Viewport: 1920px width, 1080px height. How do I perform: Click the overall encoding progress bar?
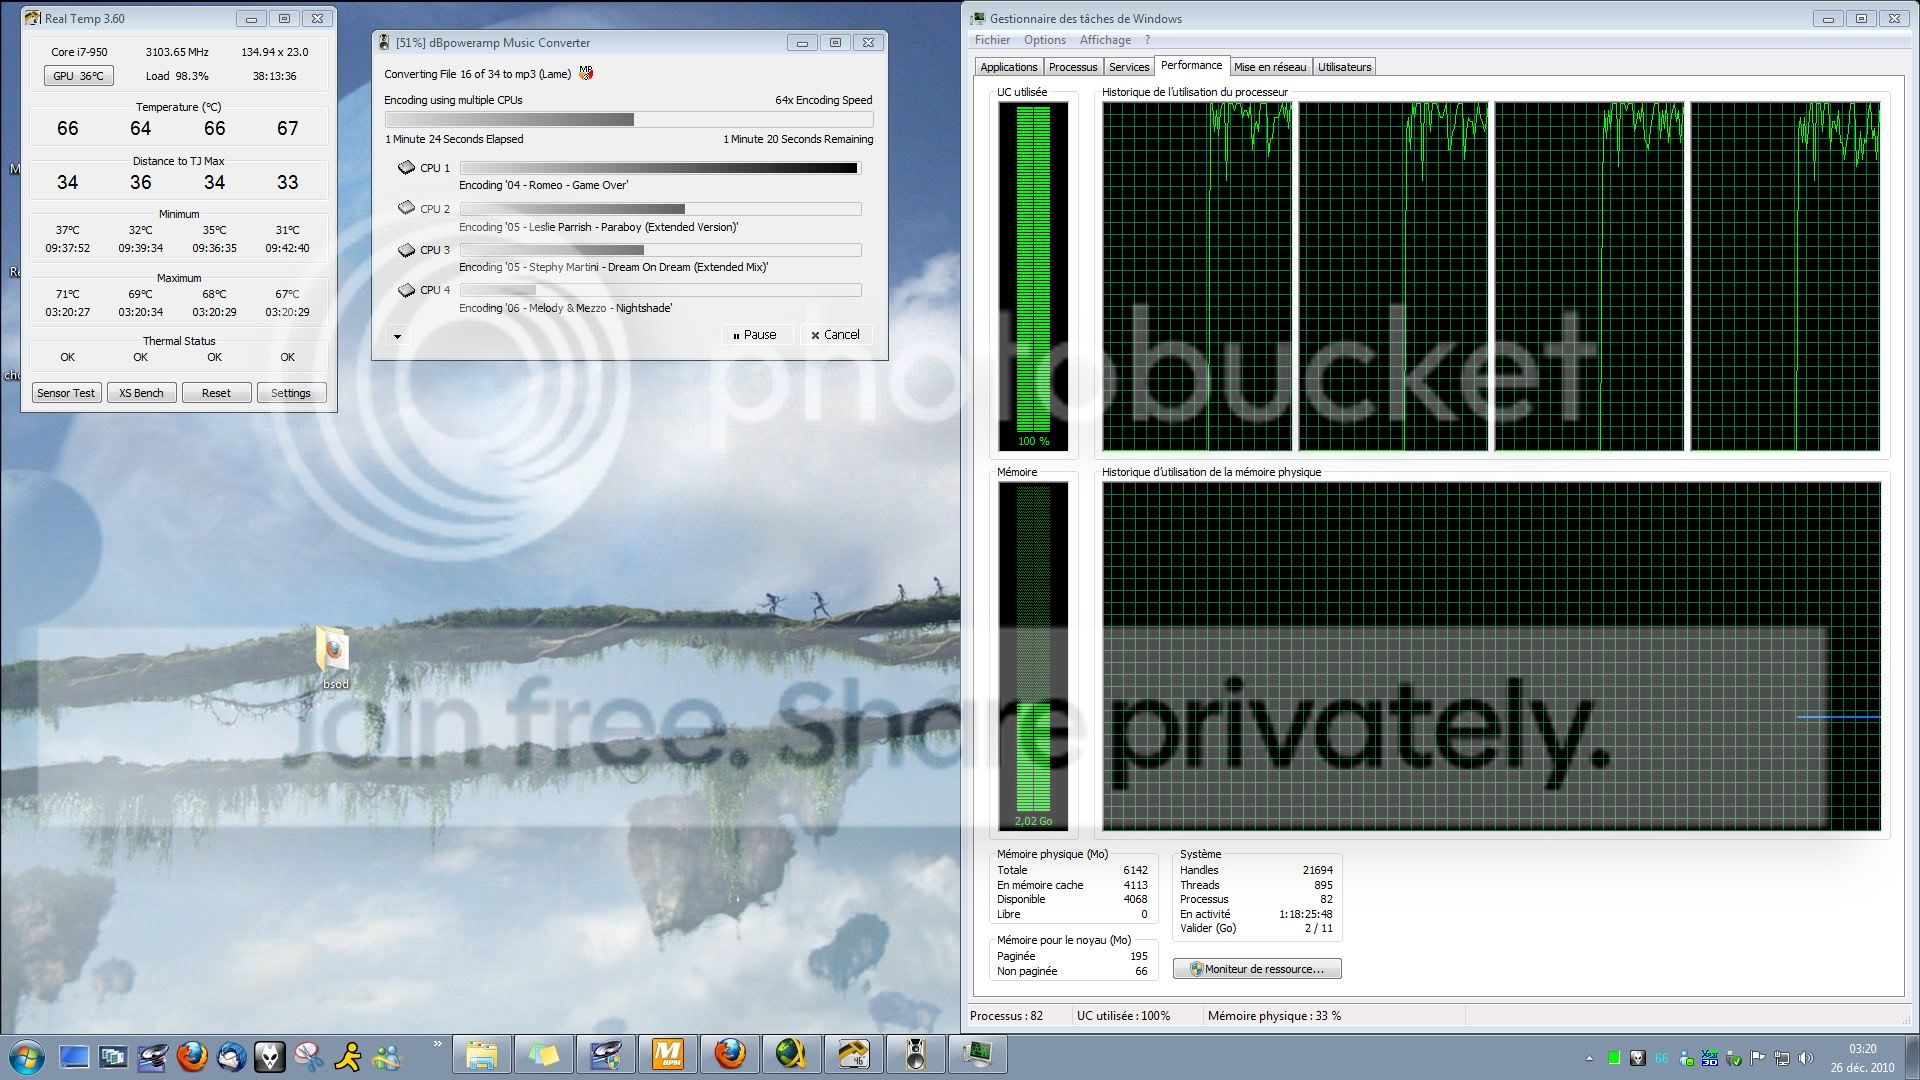click(x=629, y=119)
